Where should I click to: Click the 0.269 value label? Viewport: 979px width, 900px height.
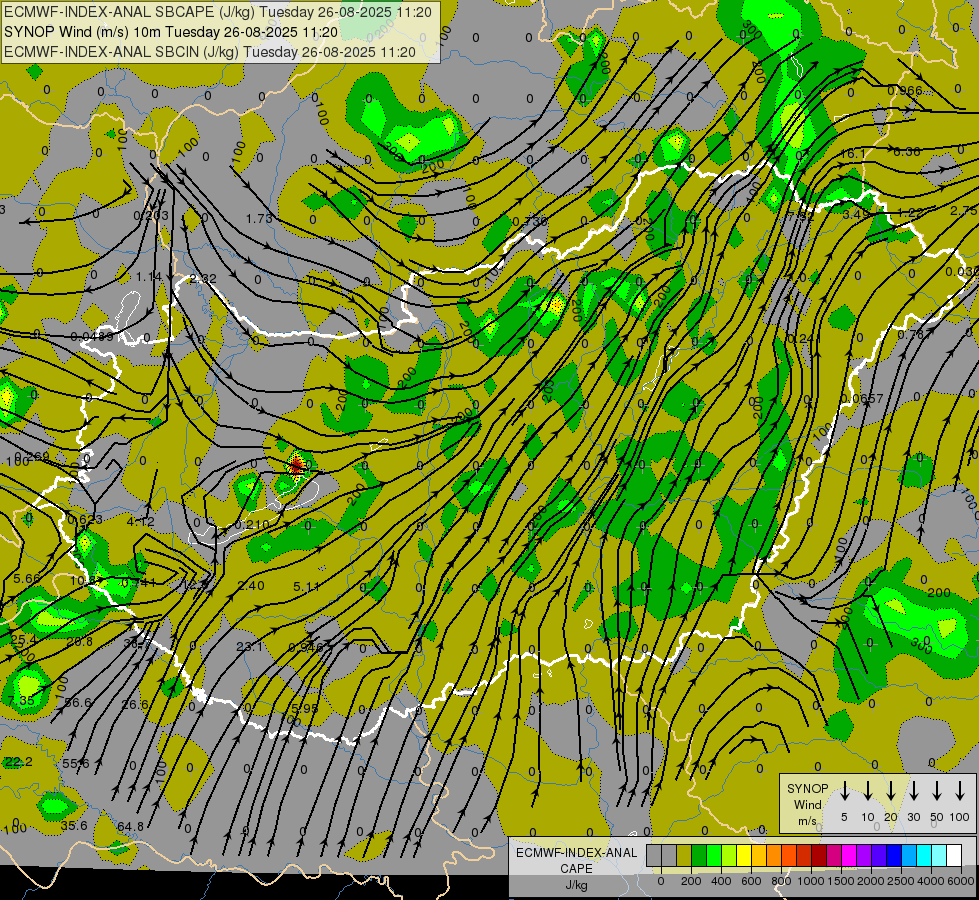(32, 456)
